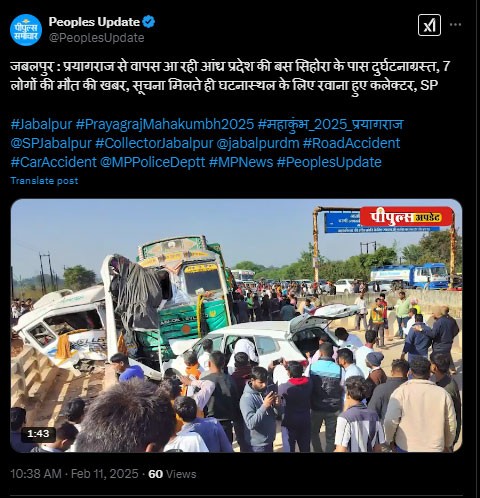Open the #Jabalpur hashtag
Image resolution: width=480 pixels, height=498 pixels.
pyautogui.click(x=41, y=124)
